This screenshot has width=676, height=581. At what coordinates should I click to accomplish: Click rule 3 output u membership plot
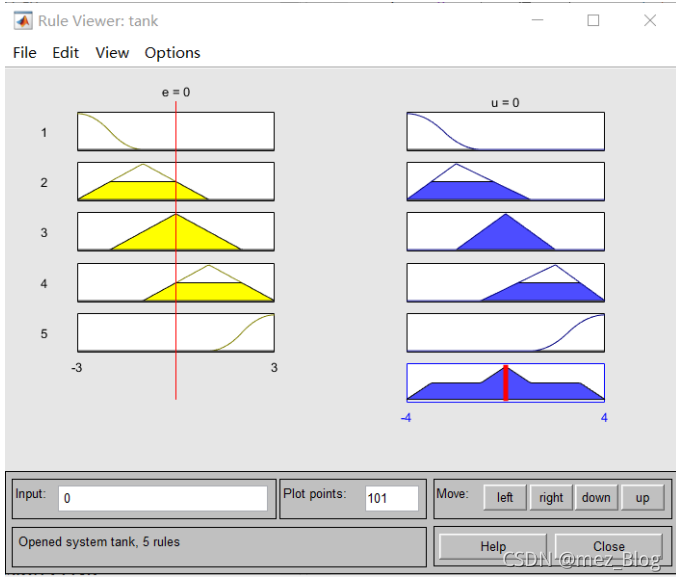(505, 231)
